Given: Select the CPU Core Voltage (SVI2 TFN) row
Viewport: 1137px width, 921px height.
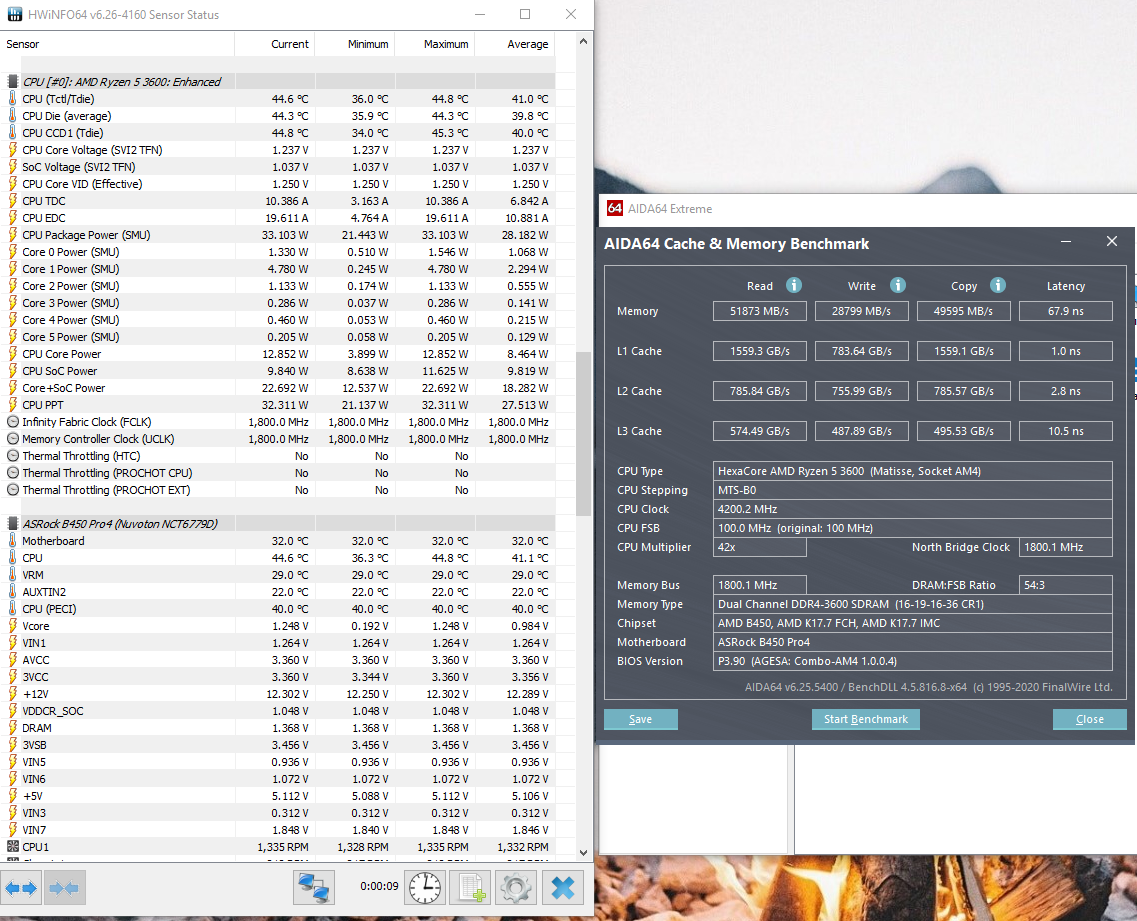Looking at the screenshot, I should (x=277, y=149).
